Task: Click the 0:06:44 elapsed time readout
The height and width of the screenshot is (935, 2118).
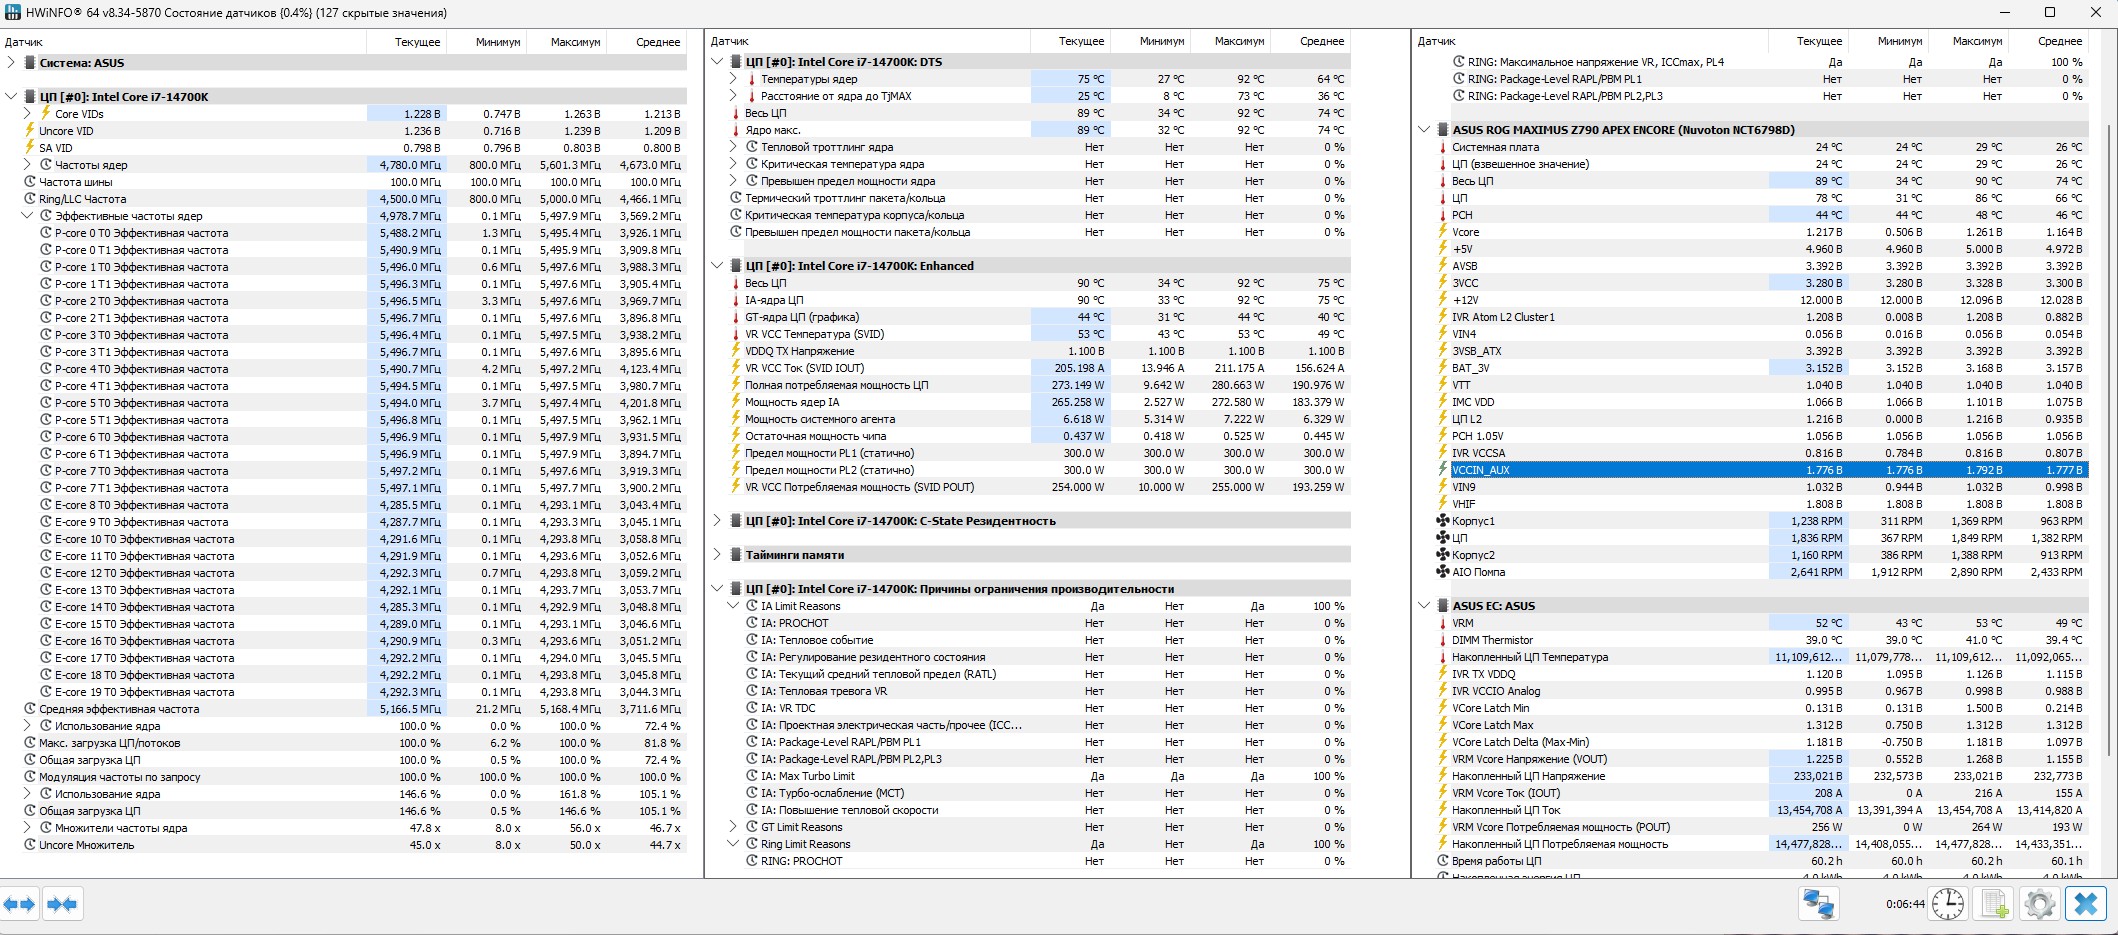Action: [x=1905, y=904]
